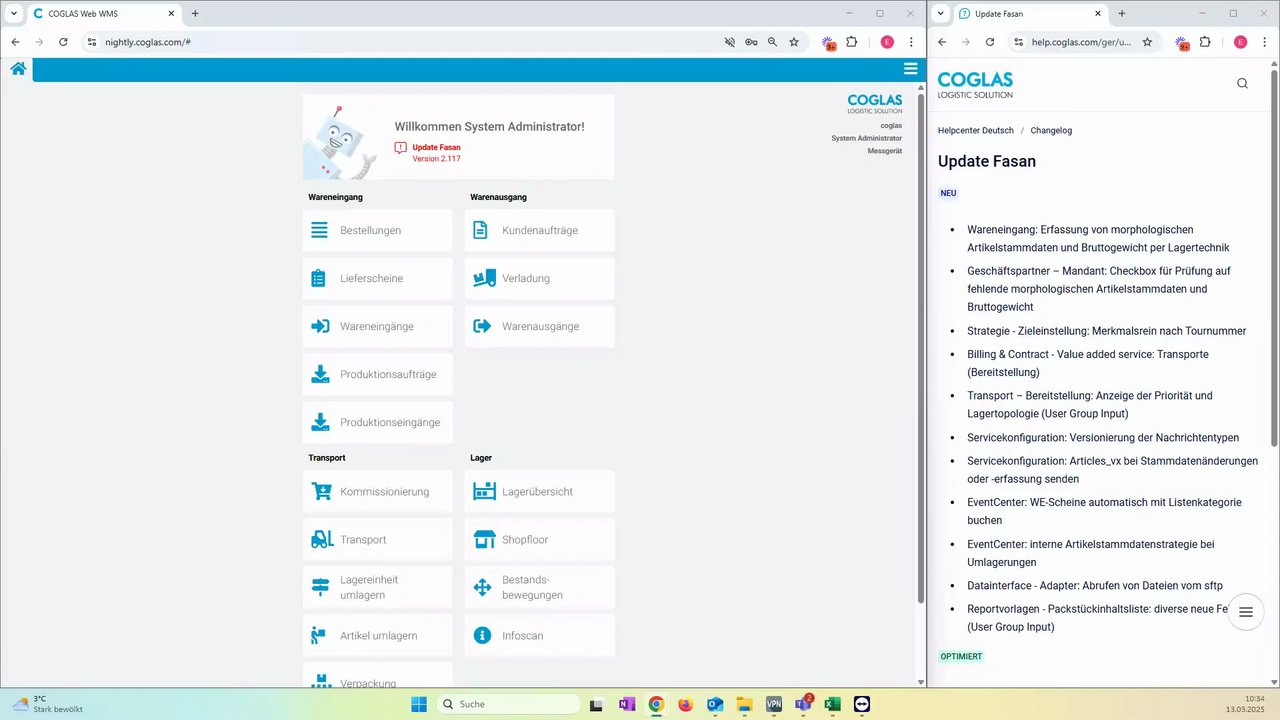Viewport: 1280px width, 720px height.
Task: Open the password key icon in the COGLAS address bar
Action: (x=751, y=42)
